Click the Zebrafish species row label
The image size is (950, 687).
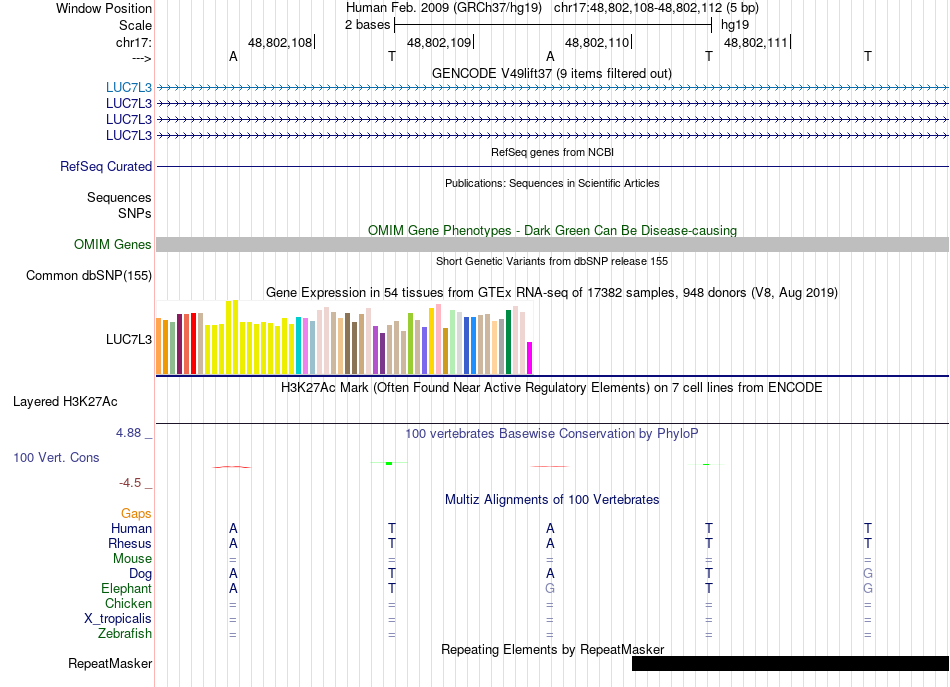[x=125, y=634]
